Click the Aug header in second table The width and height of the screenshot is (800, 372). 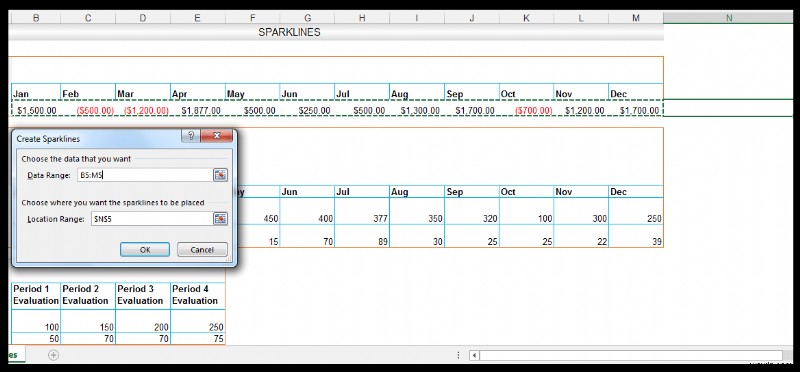[x=417, y=192]
